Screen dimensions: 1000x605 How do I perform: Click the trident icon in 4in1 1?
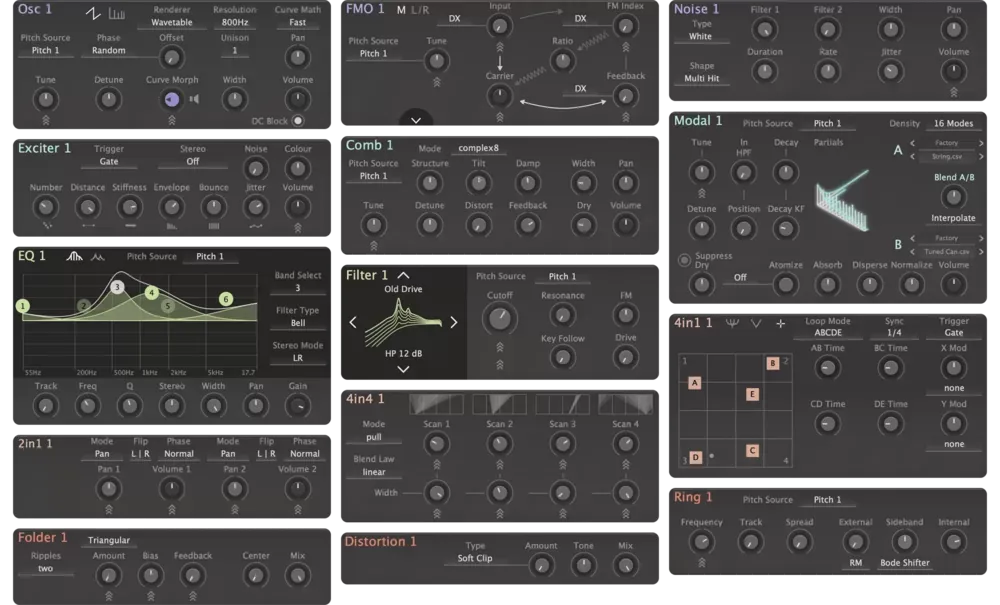pos(732,323)
